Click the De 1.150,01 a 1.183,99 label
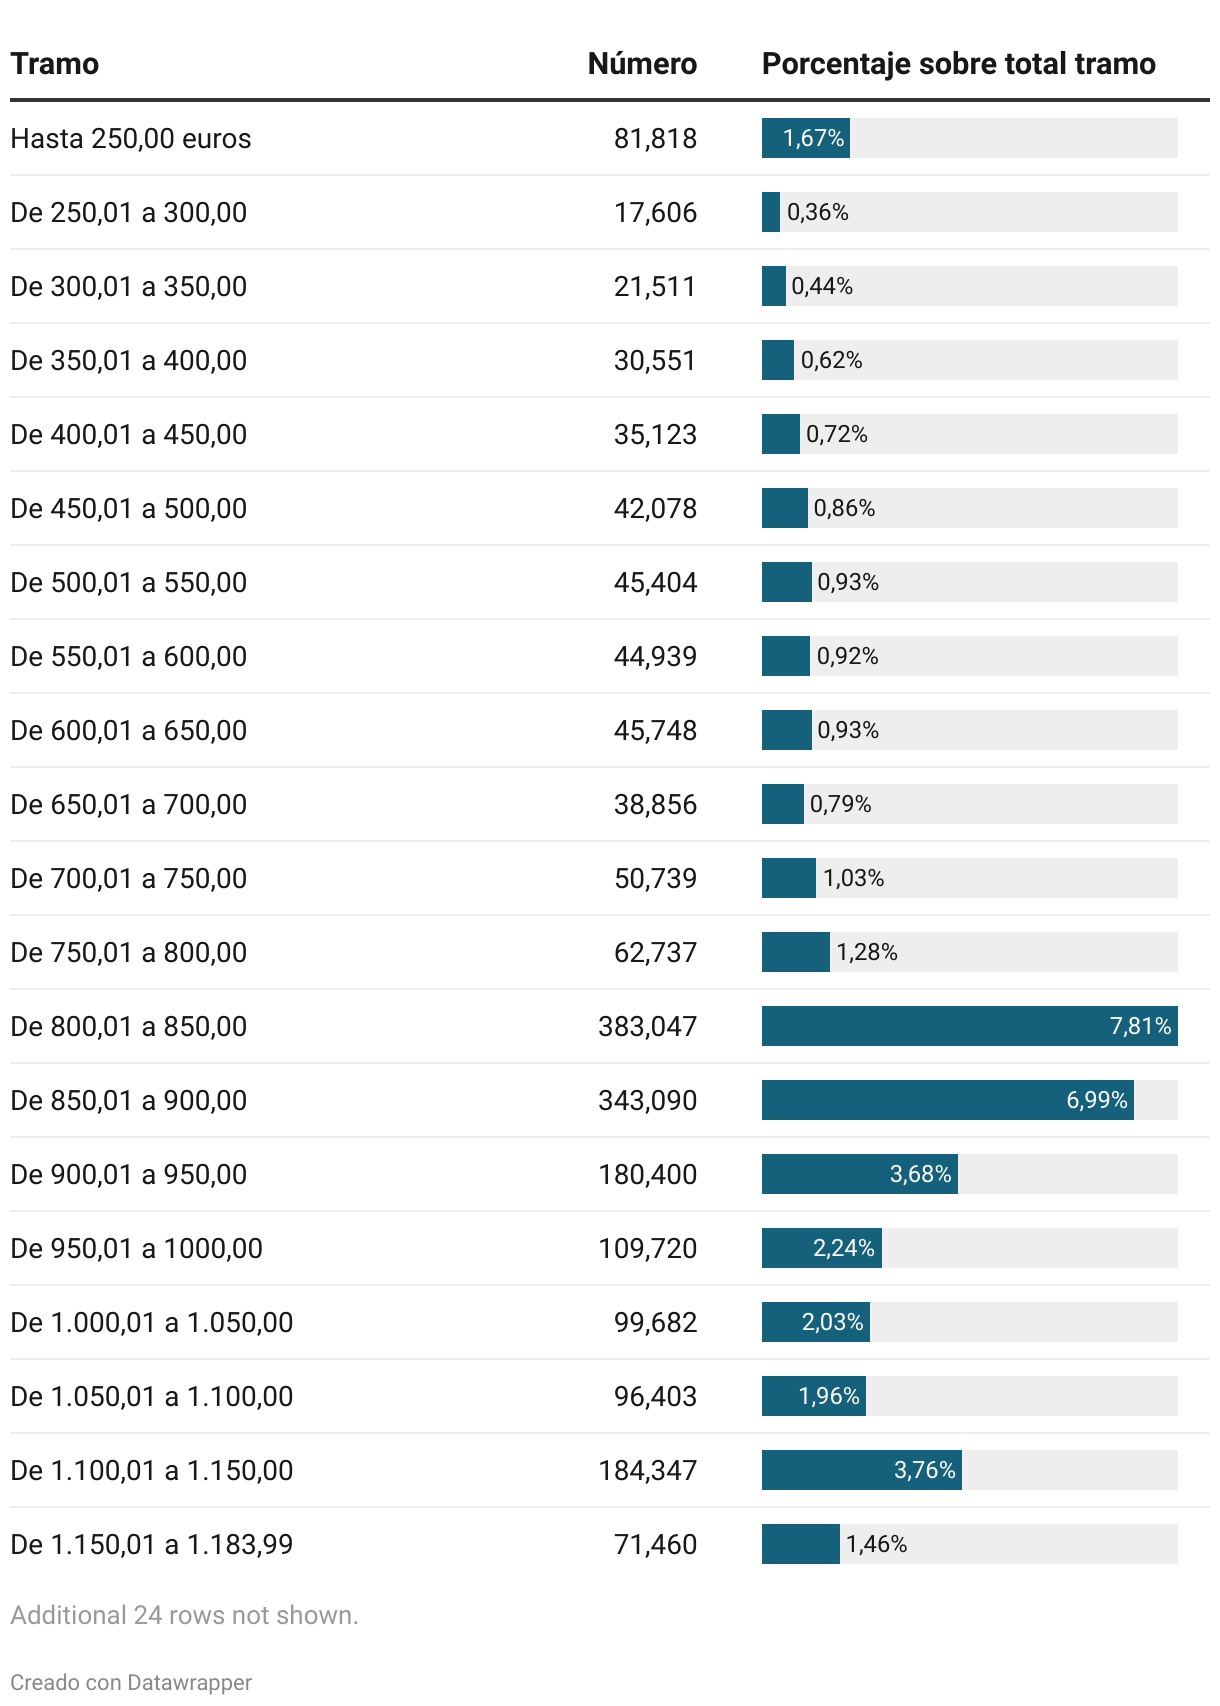 click(152, 1544)
